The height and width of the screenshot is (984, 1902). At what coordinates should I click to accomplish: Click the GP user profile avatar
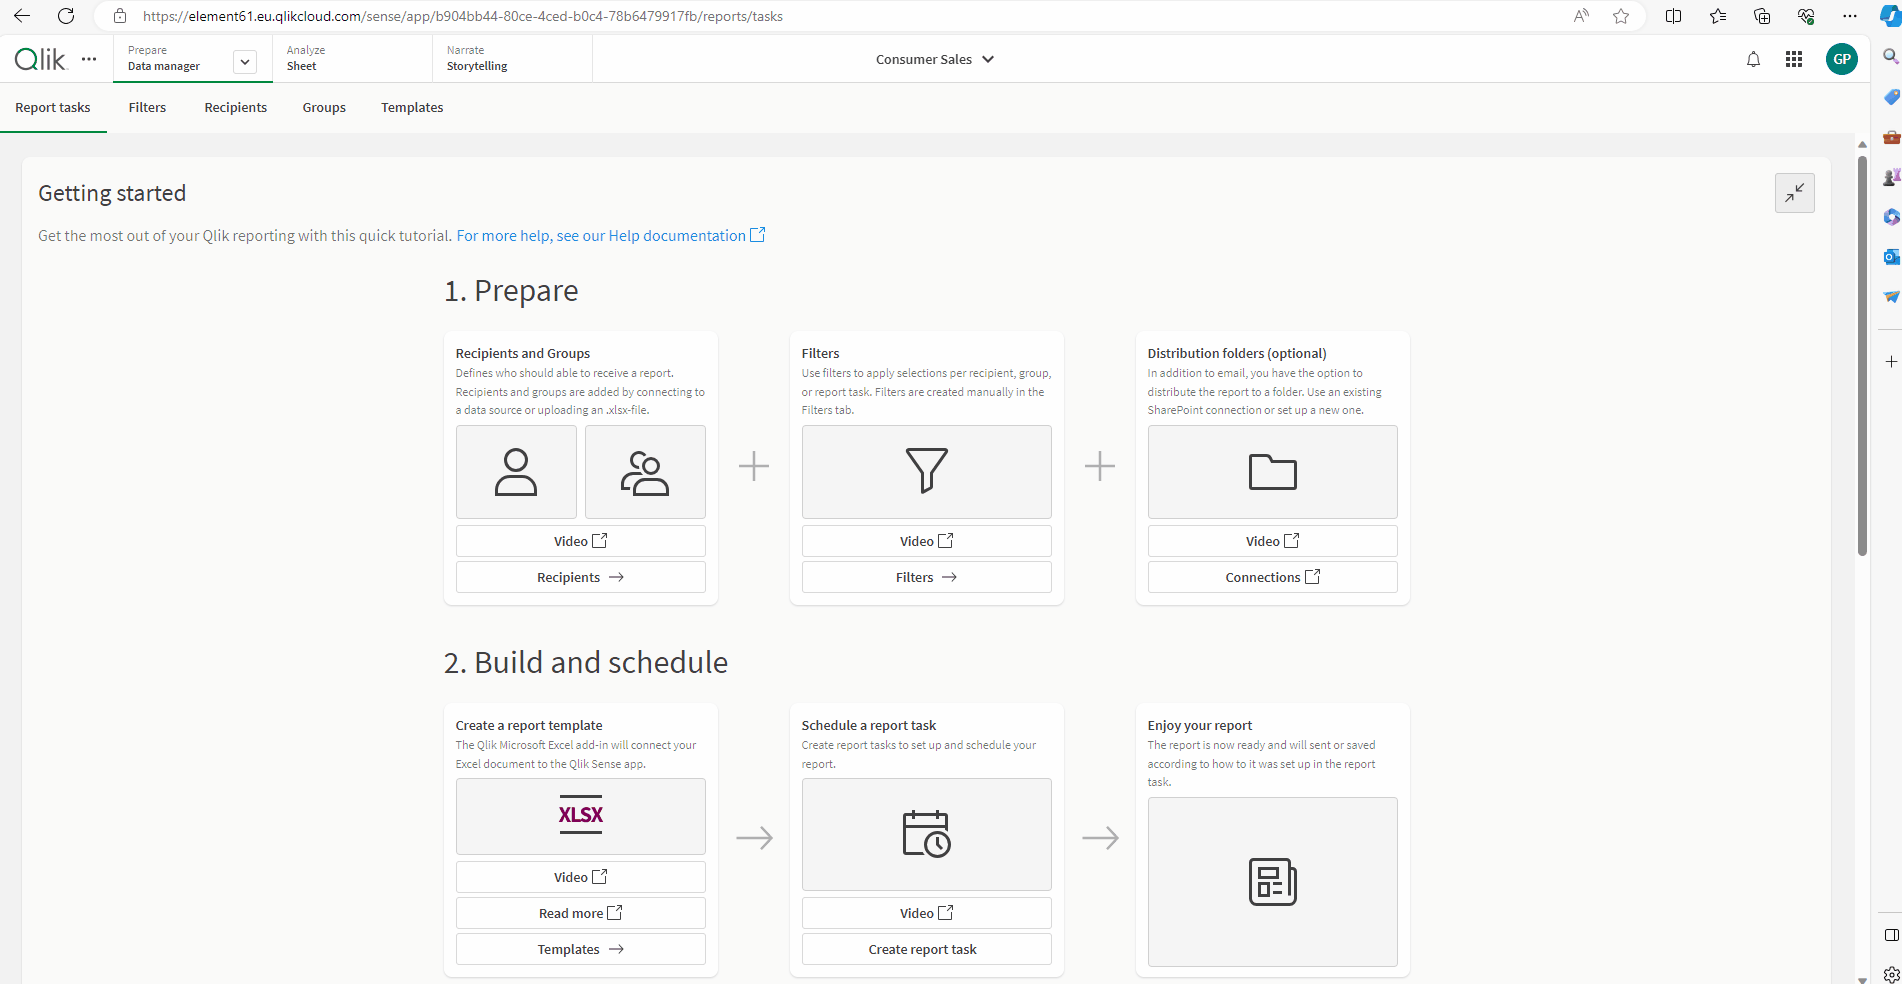coord(1841,59)
